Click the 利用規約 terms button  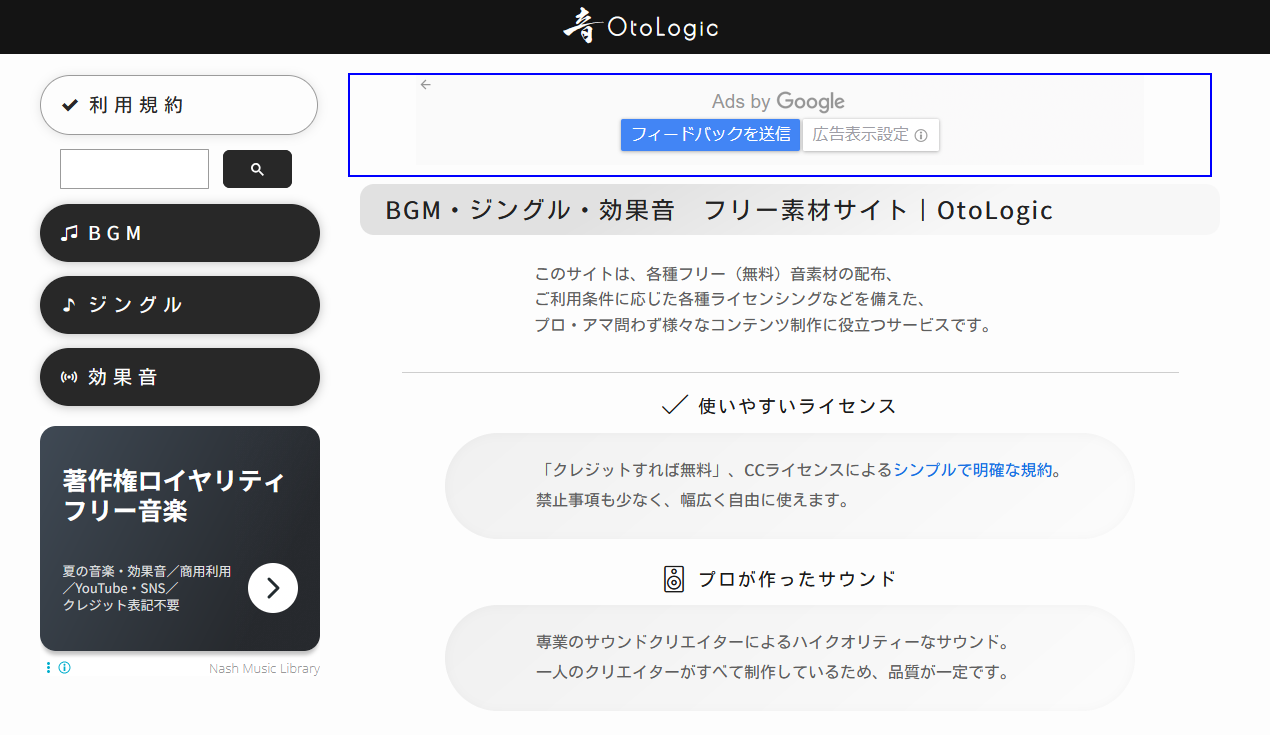(179, 104)
